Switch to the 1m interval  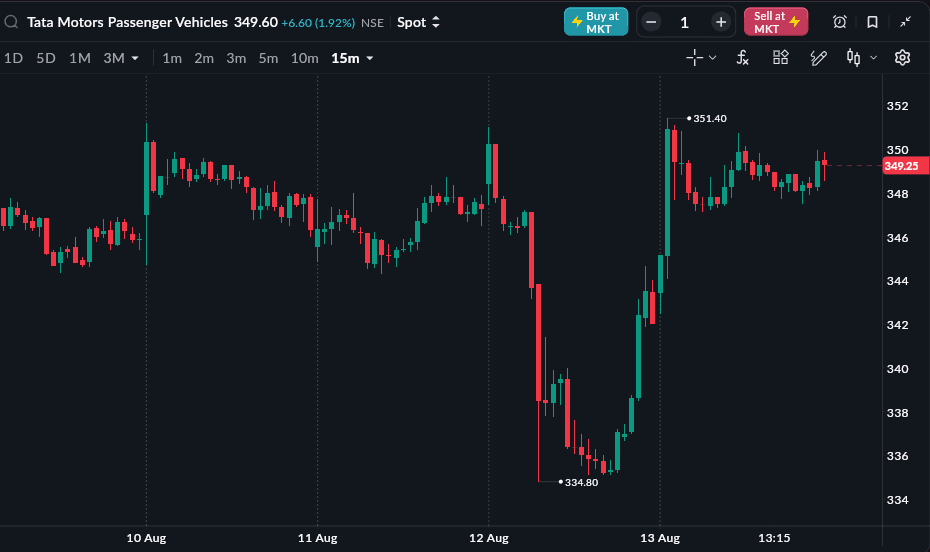pyautogui.click(x=172, y=58)
